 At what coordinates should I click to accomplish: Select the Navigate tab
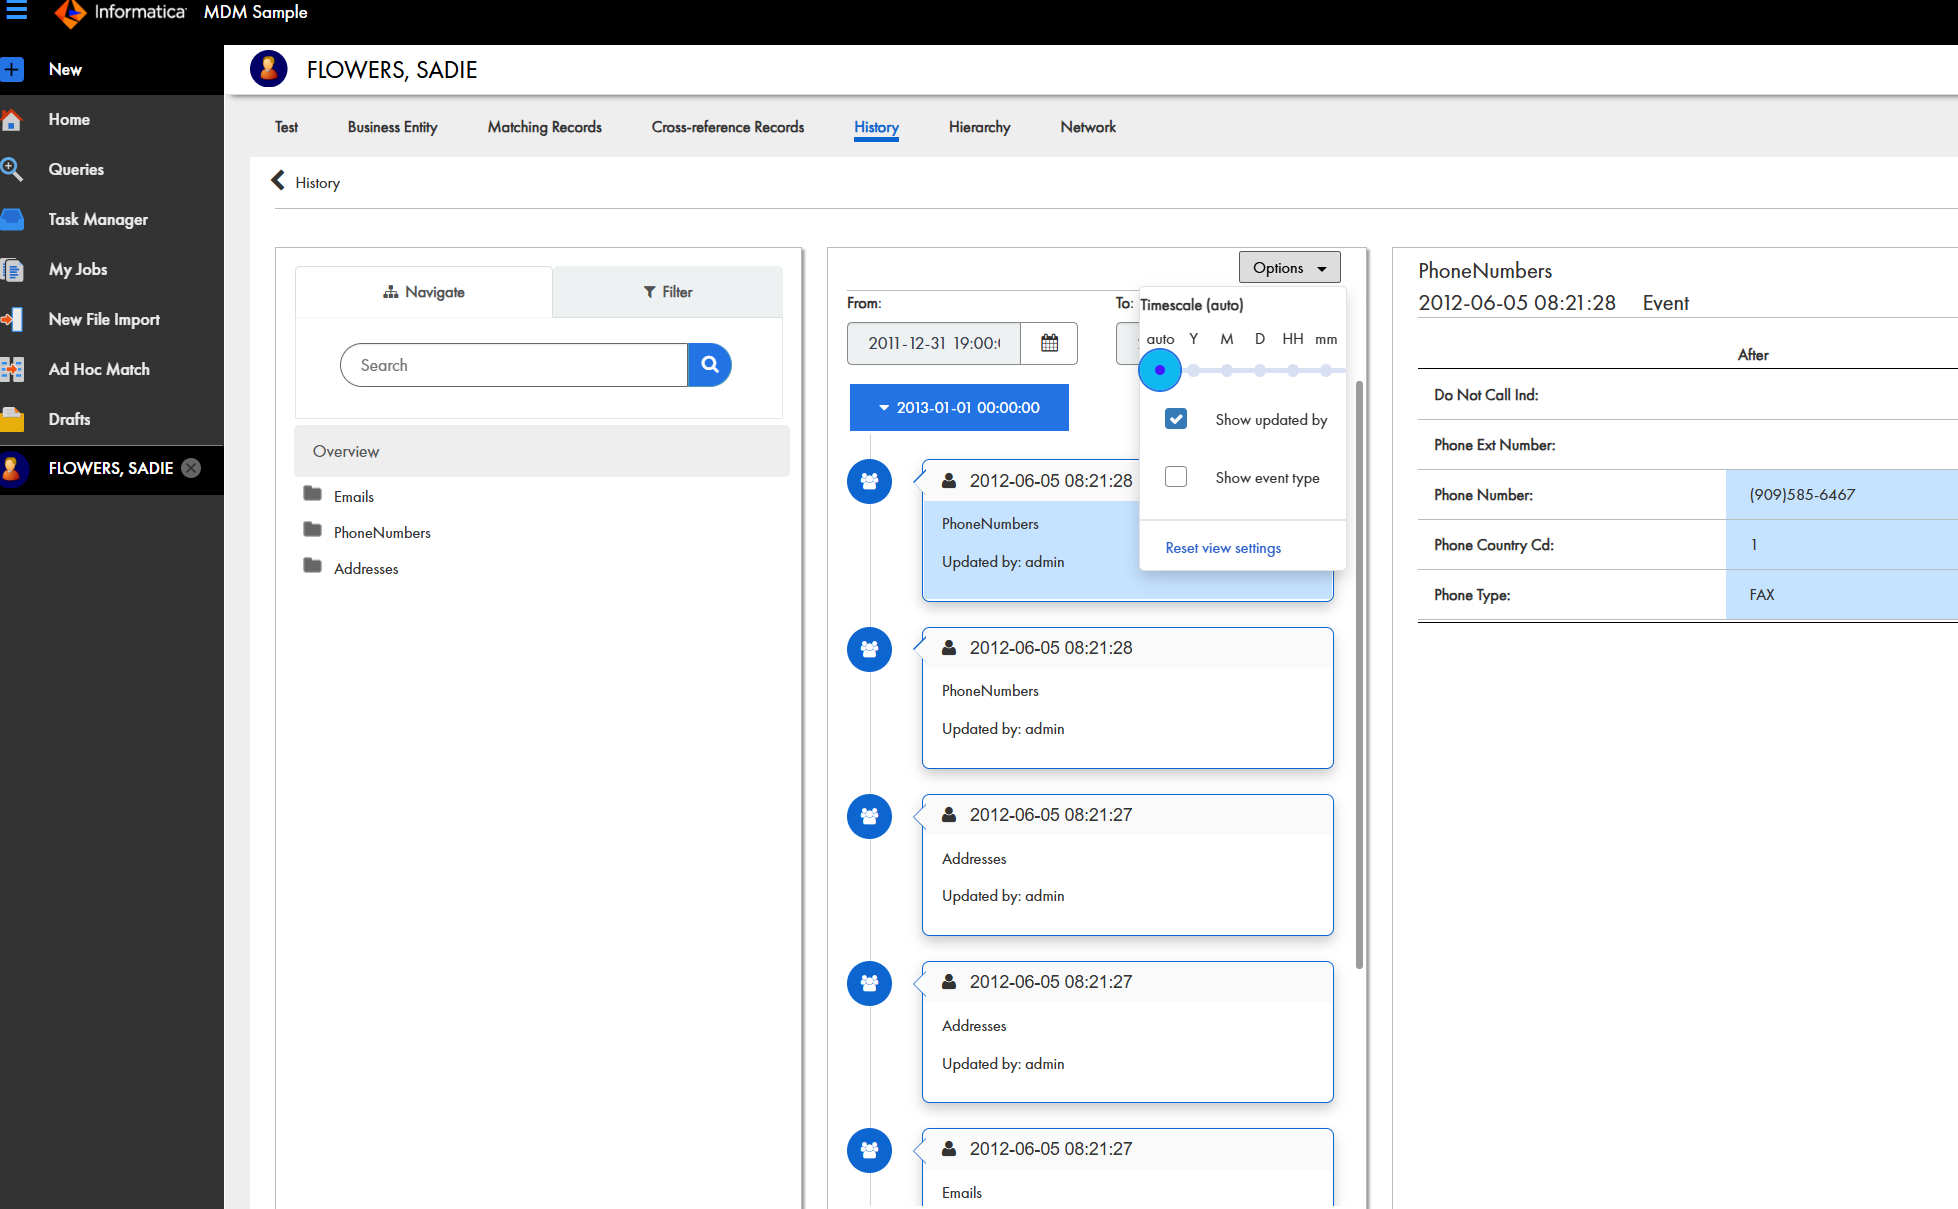(424, 292)
